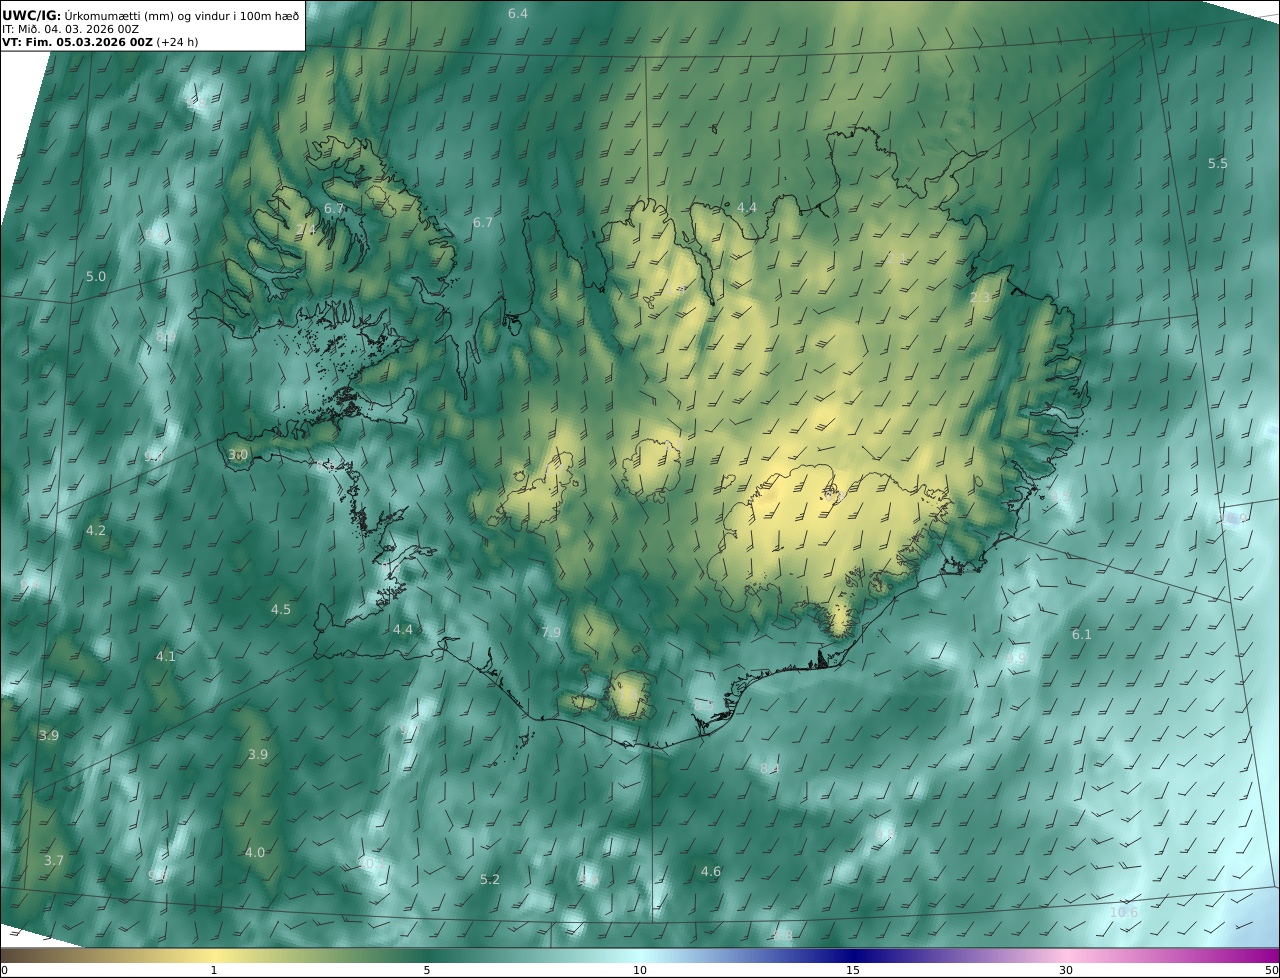Pick the pink colorbar segment above 30
The image size is (1280, 978).
point(1066,955)
